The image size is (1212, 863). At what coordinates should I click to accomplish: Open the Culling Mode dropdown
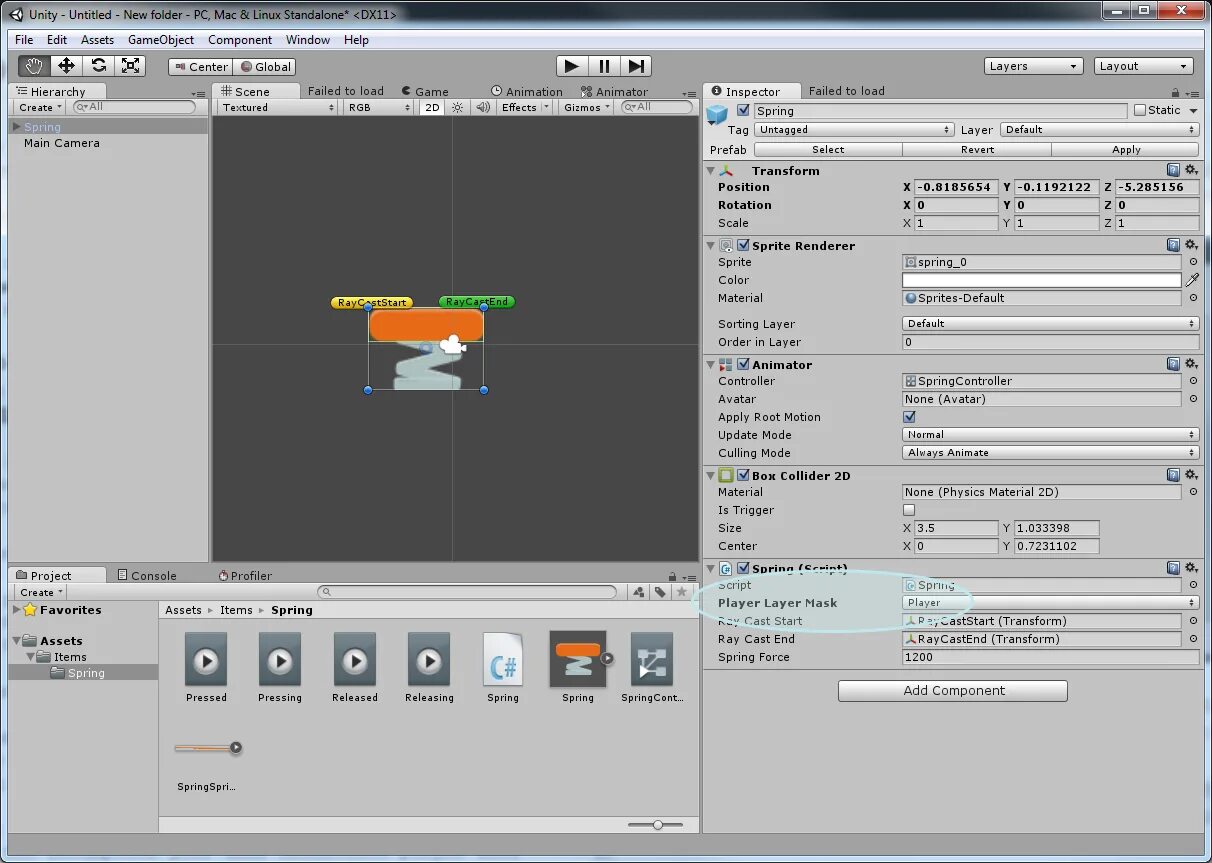point(1050,453)
